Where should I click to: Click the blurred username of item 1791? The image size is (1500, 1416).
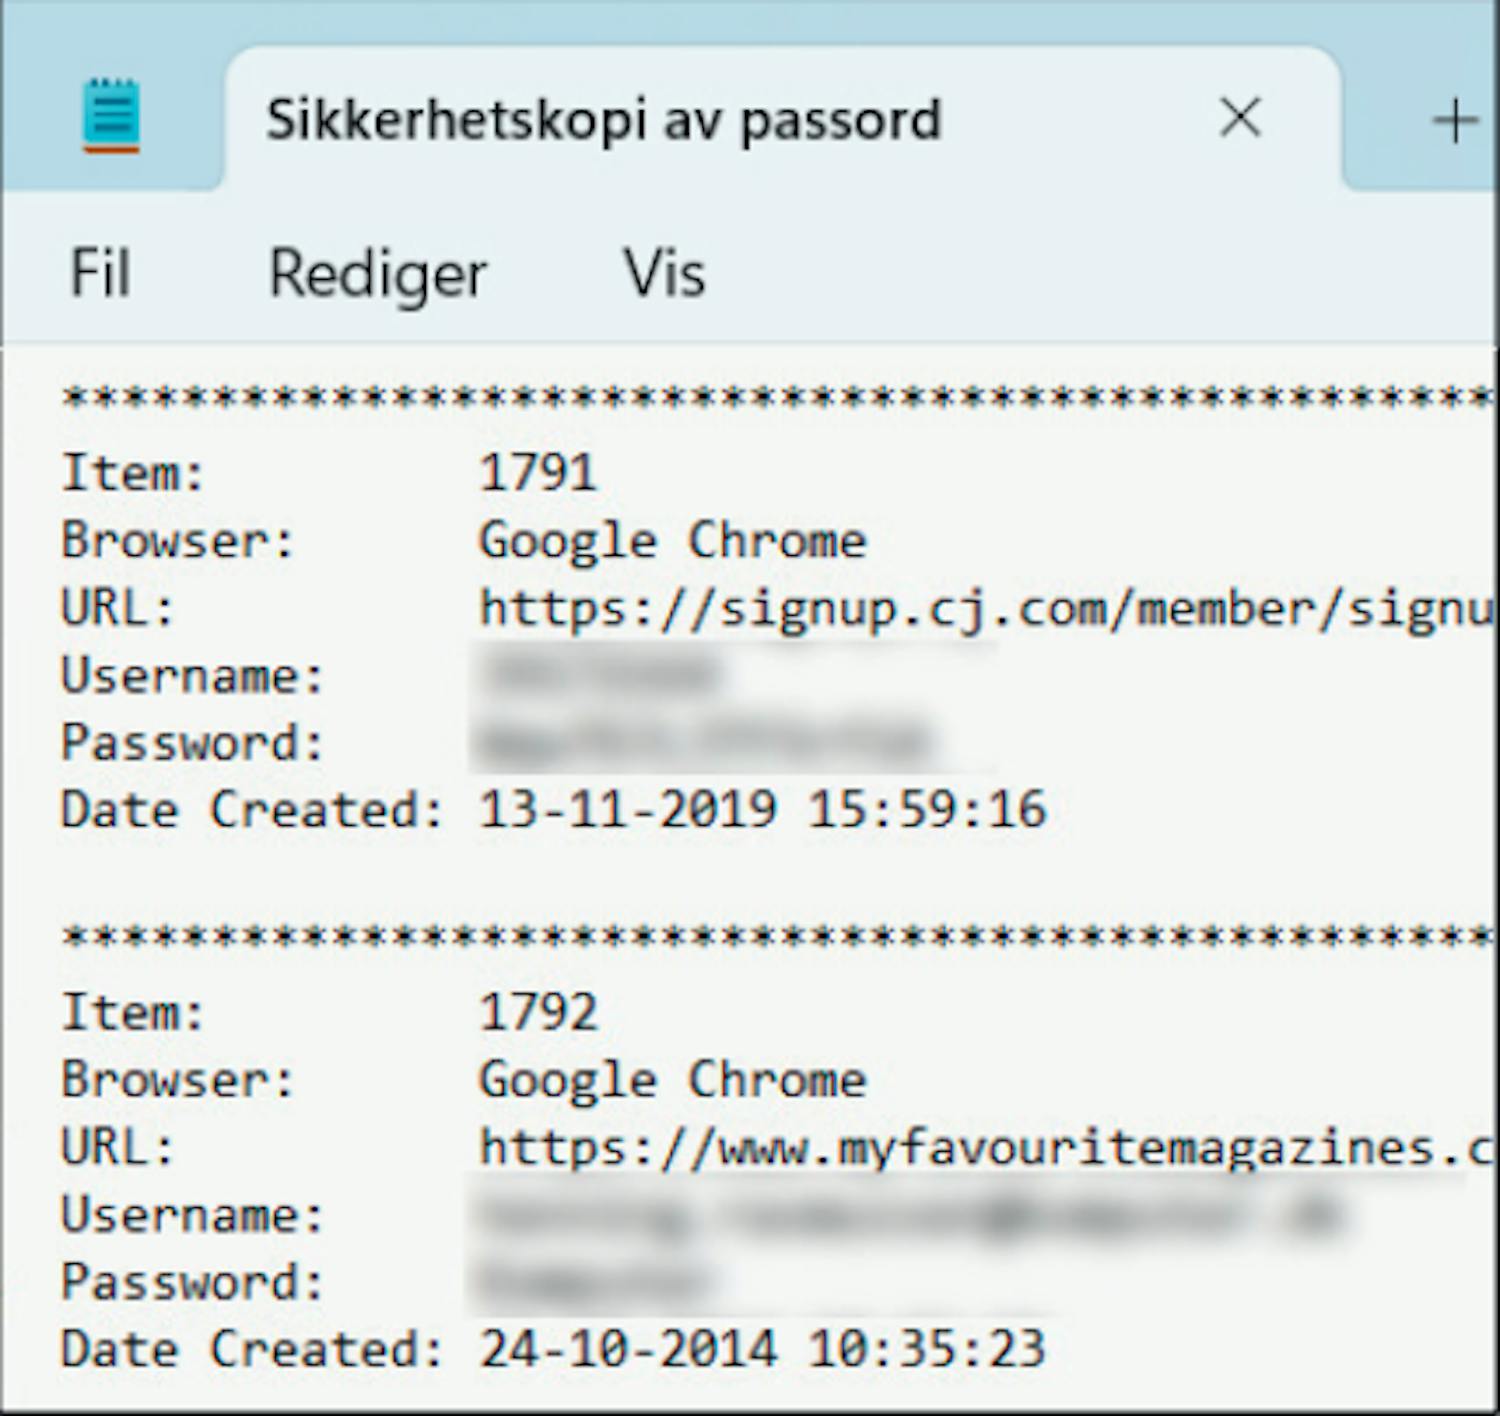click(602, 676)
